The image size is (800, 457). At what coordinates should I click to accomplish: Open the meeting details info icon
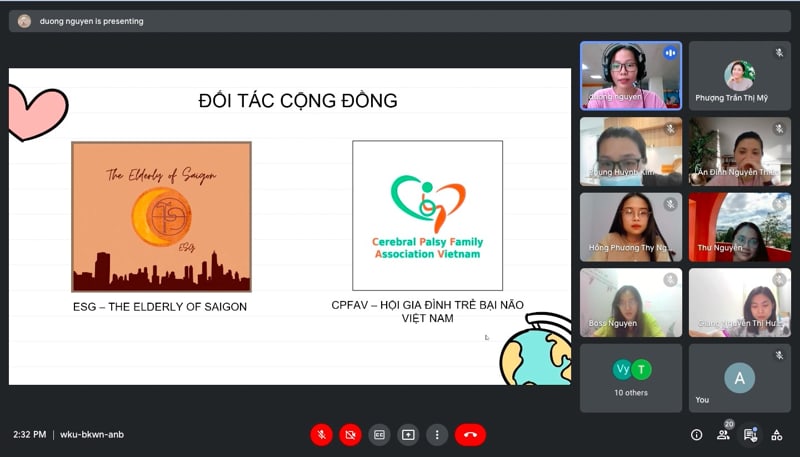pyautogui.click(x=697, y=435)
